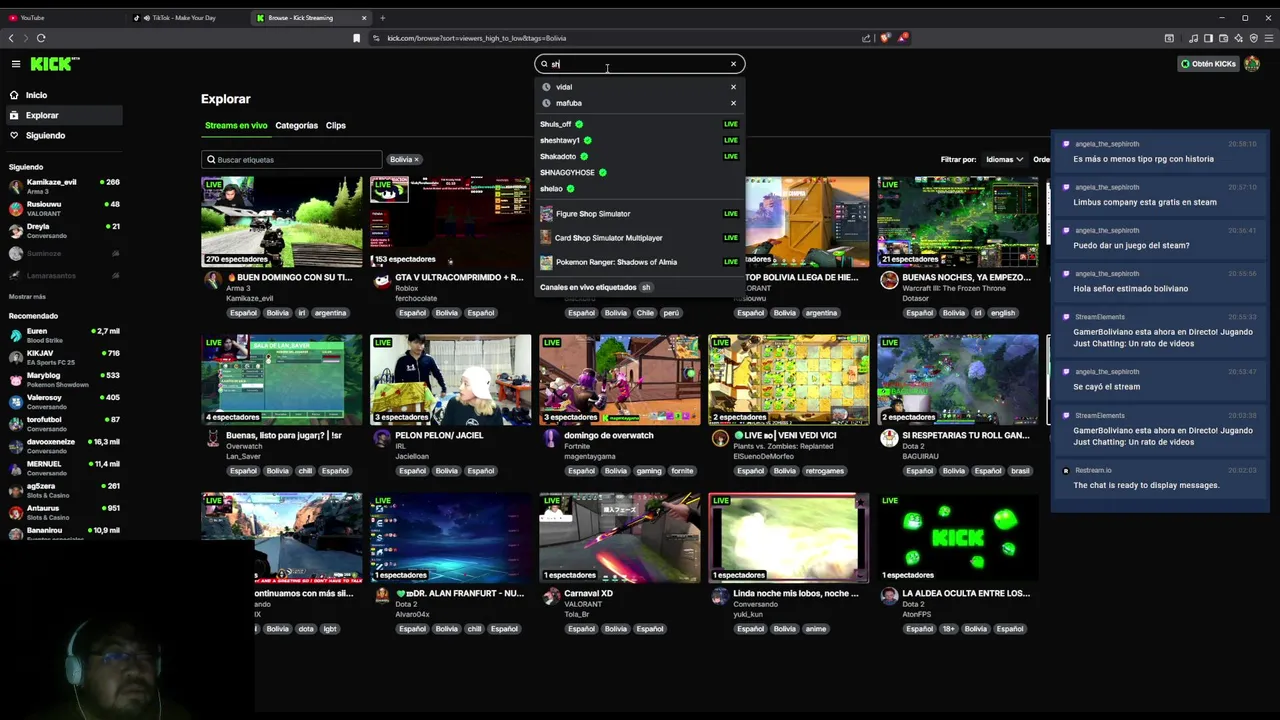Screen dimensions: 1280x720
Task: Open a new browser tab
Action: click(x=382, y=18)
